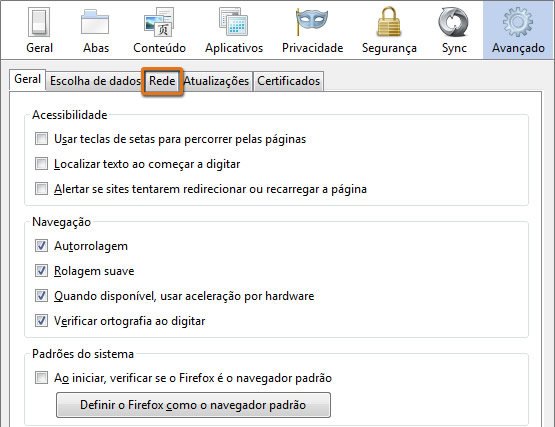Open the Aplicativos preferences pane
This screenshot has width=555, height=427.
coord(234,30)
